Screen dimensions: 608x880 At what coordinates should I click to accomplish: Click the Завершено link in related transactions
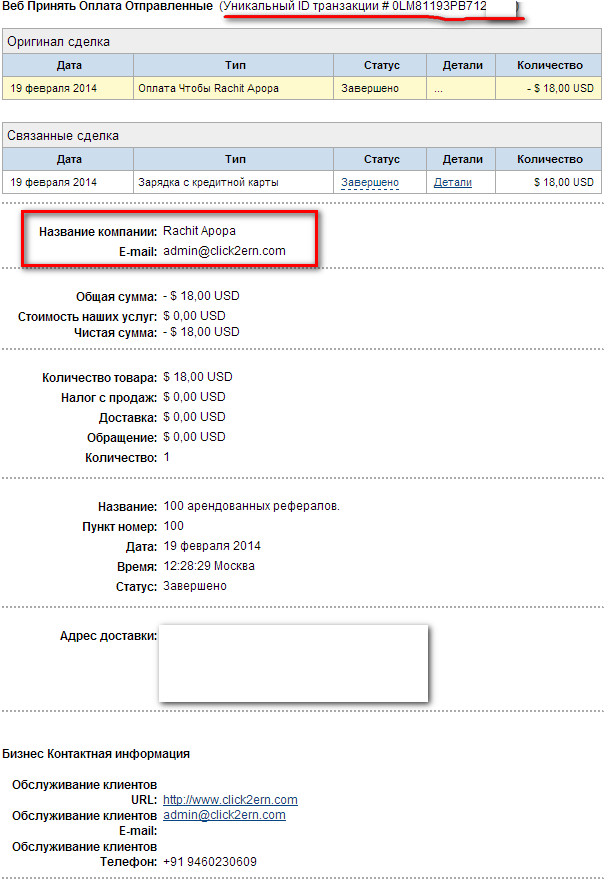[x=369, y=182]
